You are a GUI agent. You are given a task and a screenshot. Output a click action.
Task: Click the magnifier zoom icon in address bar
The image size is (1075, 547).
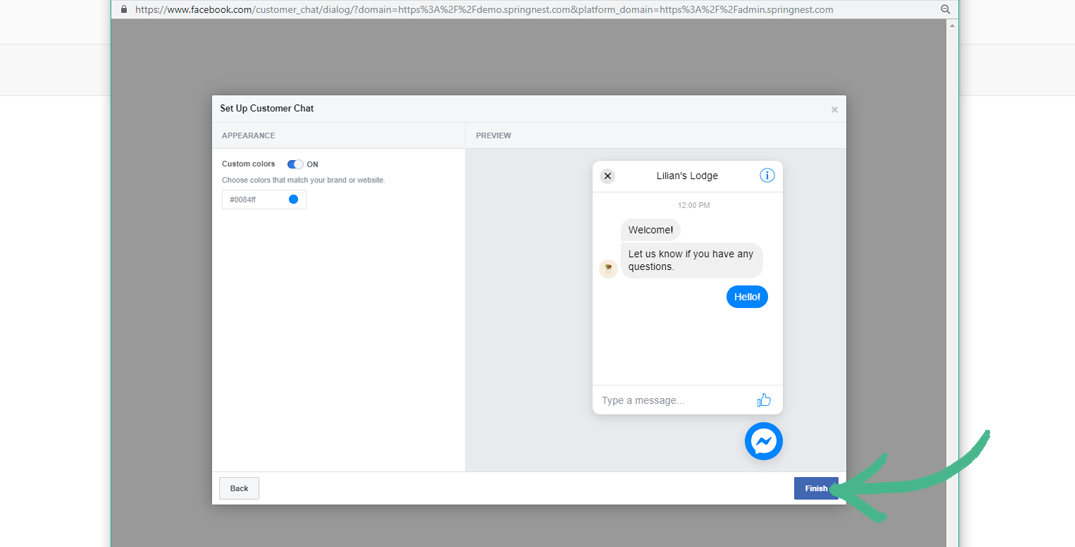(x=945, y=9)
